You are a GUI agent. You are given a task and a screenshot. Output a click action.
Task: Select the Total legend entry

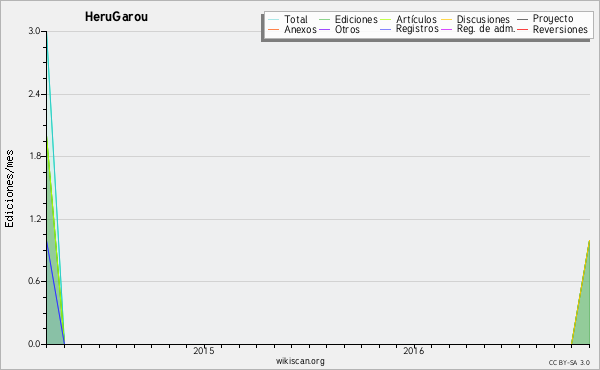[x=296, y=19]
